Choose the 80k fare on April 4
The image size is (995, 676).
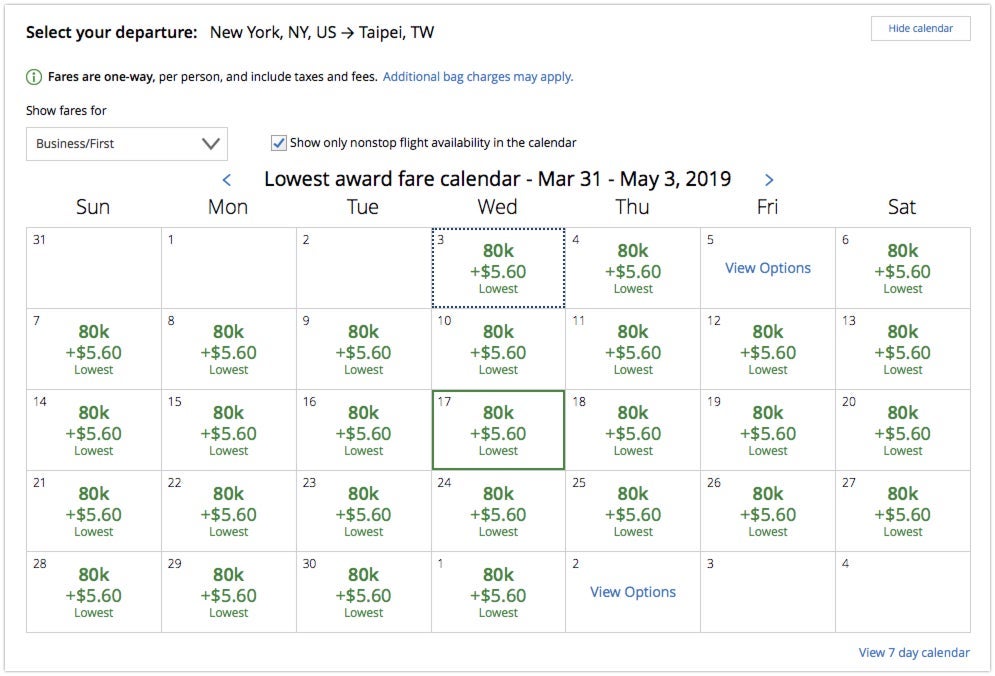(x=633, y=268)
